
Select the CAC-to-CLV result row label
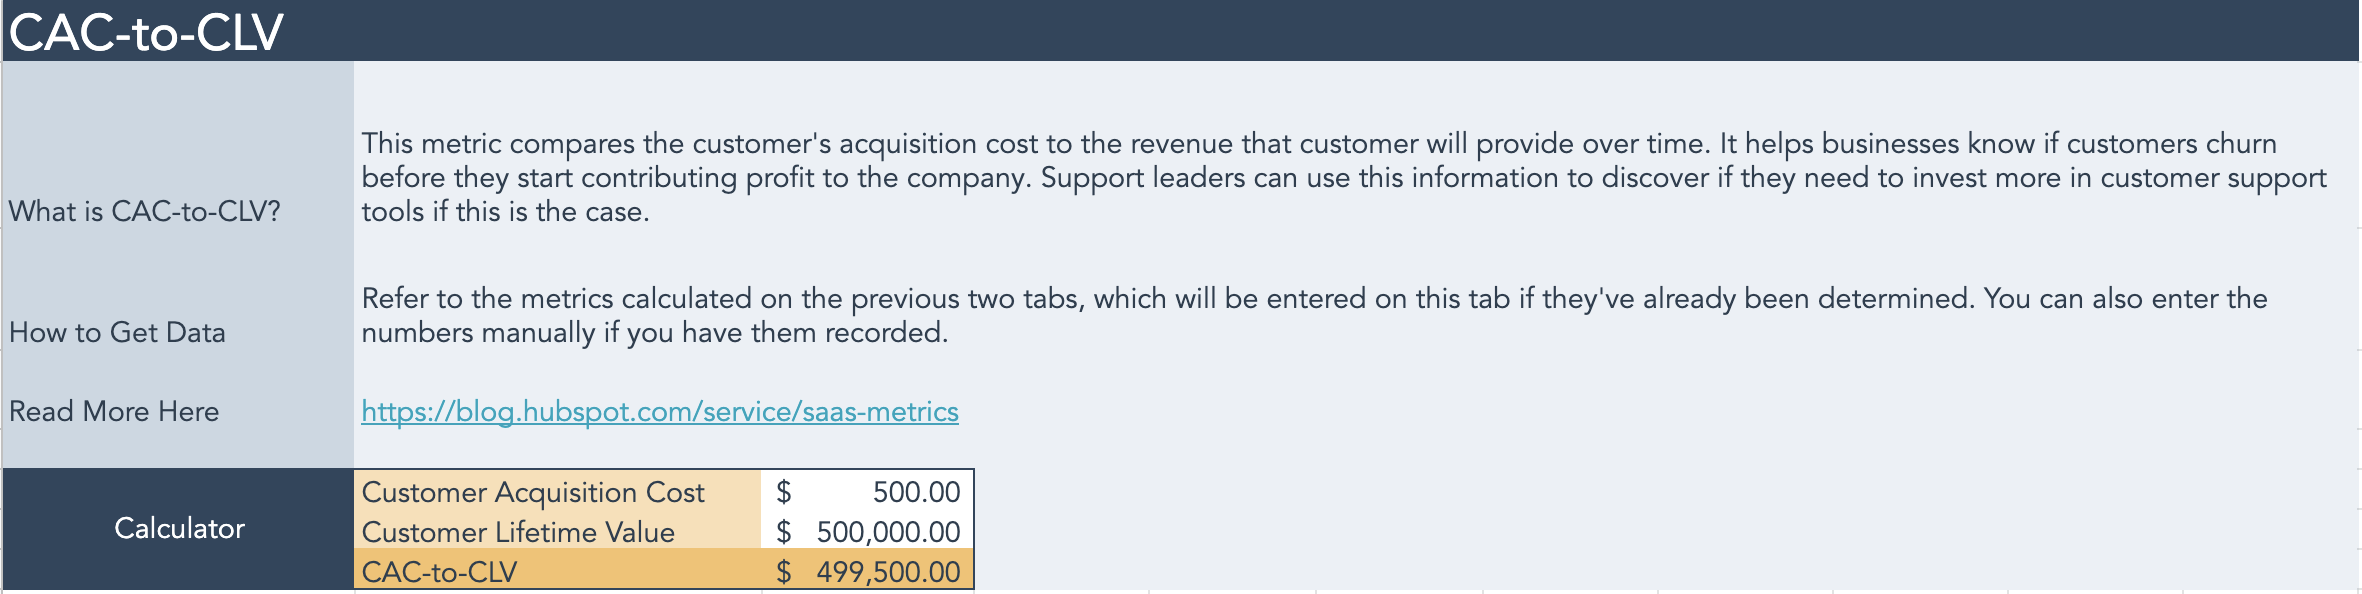tap(440, 572)
